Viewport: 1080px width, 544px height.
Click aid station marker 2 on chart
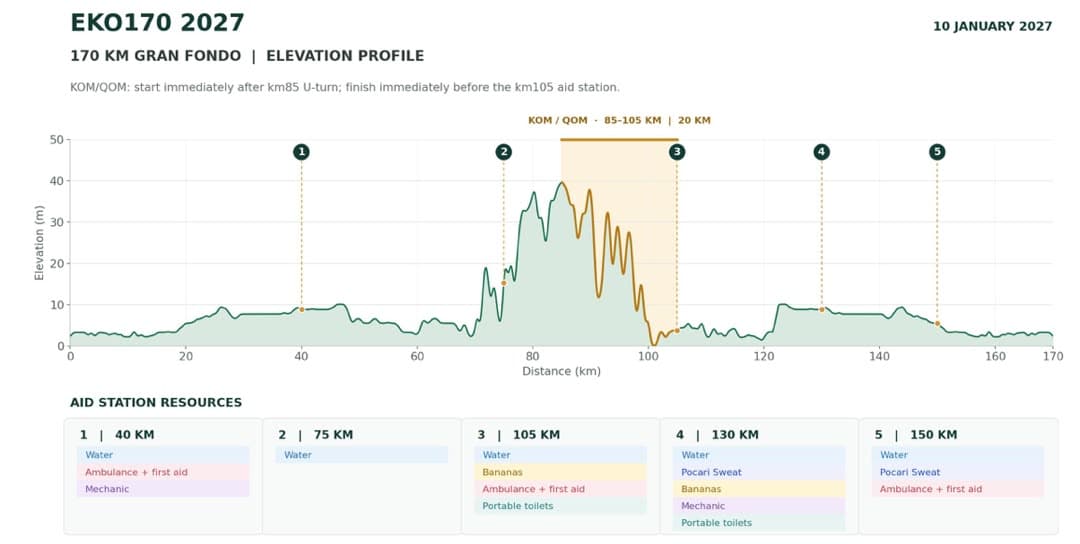tap(503, 152)
